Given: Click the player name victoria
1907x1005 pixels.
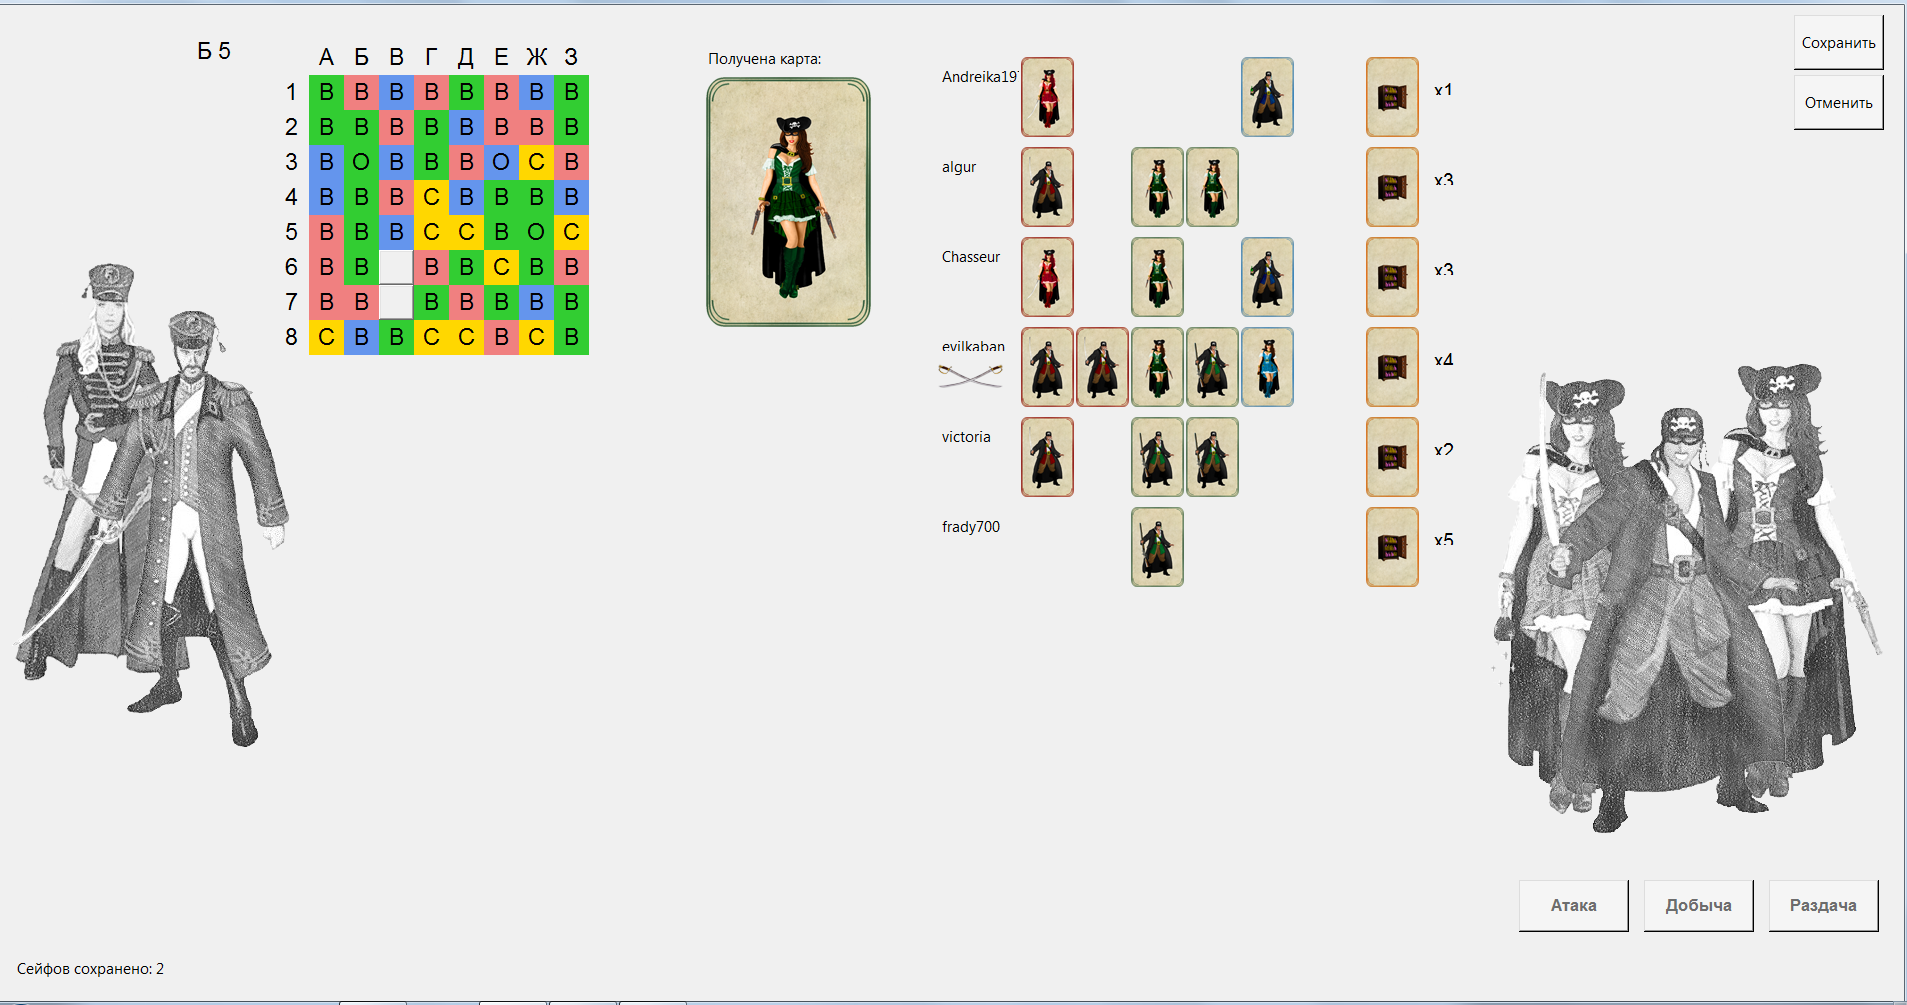Looking at the screenshot, I should pos(966,437).
